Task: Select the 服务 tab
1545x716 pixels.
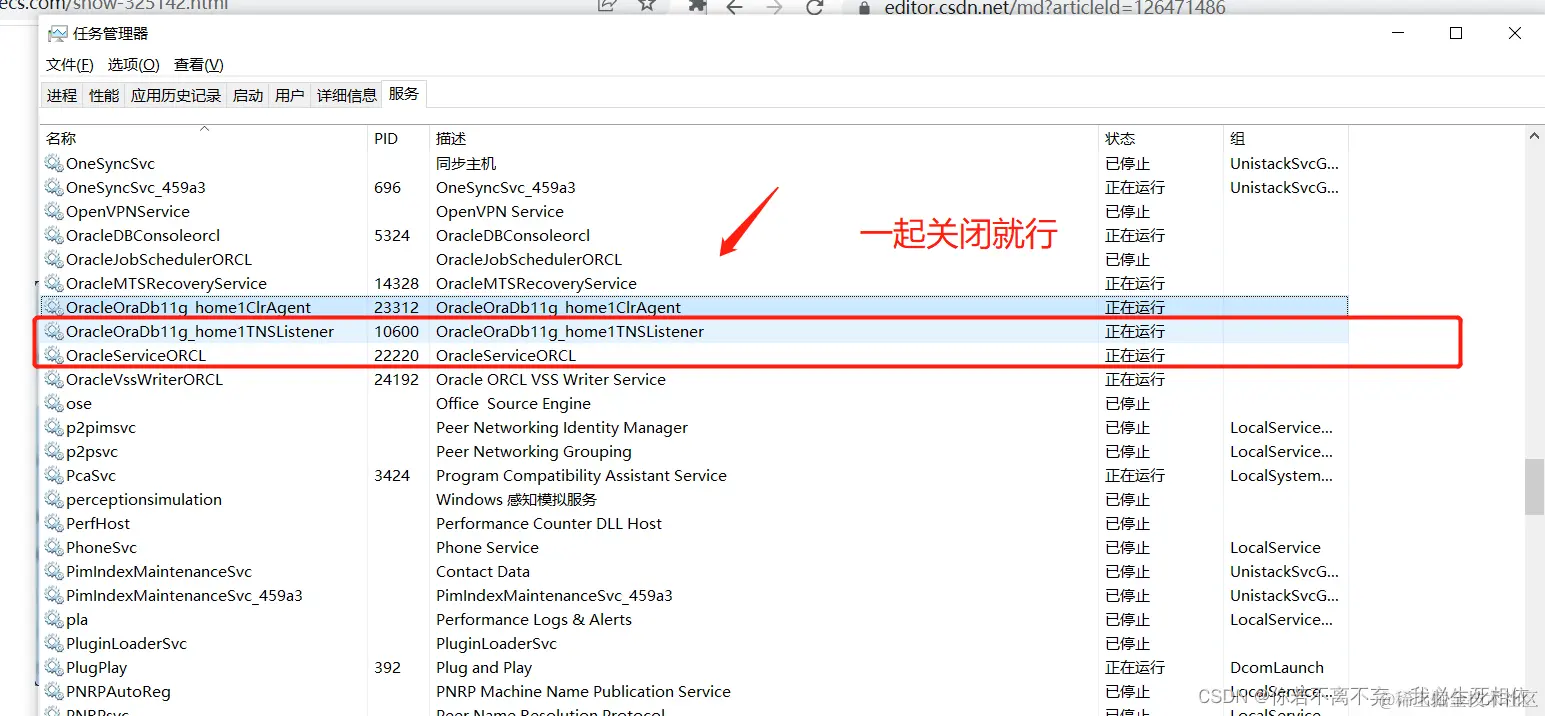Action: pyautogui.click(x=404, y=94)
